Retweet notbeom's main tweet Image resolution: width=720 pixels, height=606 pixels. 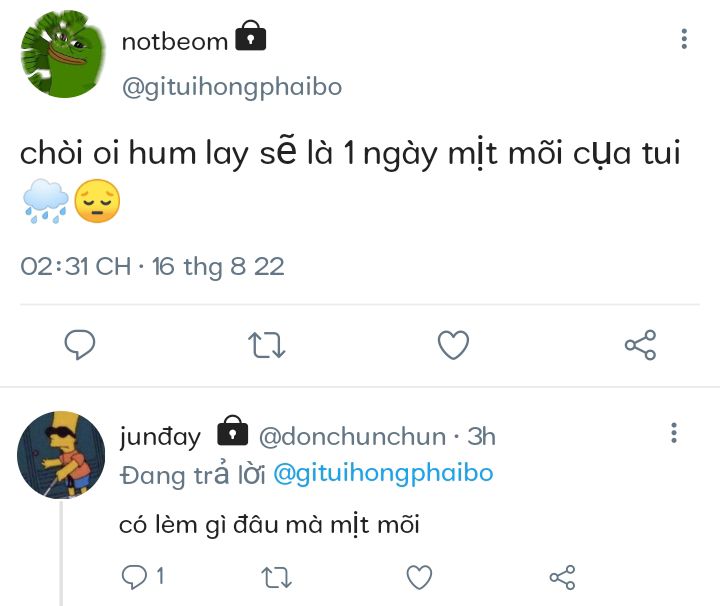266,345
